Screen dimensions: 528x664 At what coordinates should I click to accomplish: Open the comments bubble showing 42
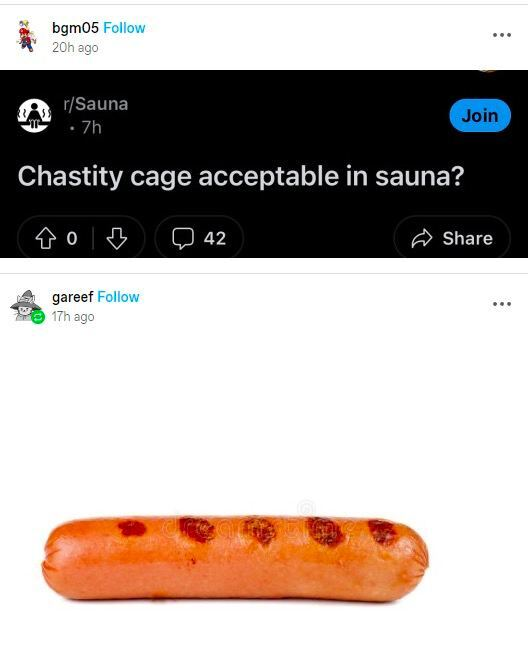(199, 238)
